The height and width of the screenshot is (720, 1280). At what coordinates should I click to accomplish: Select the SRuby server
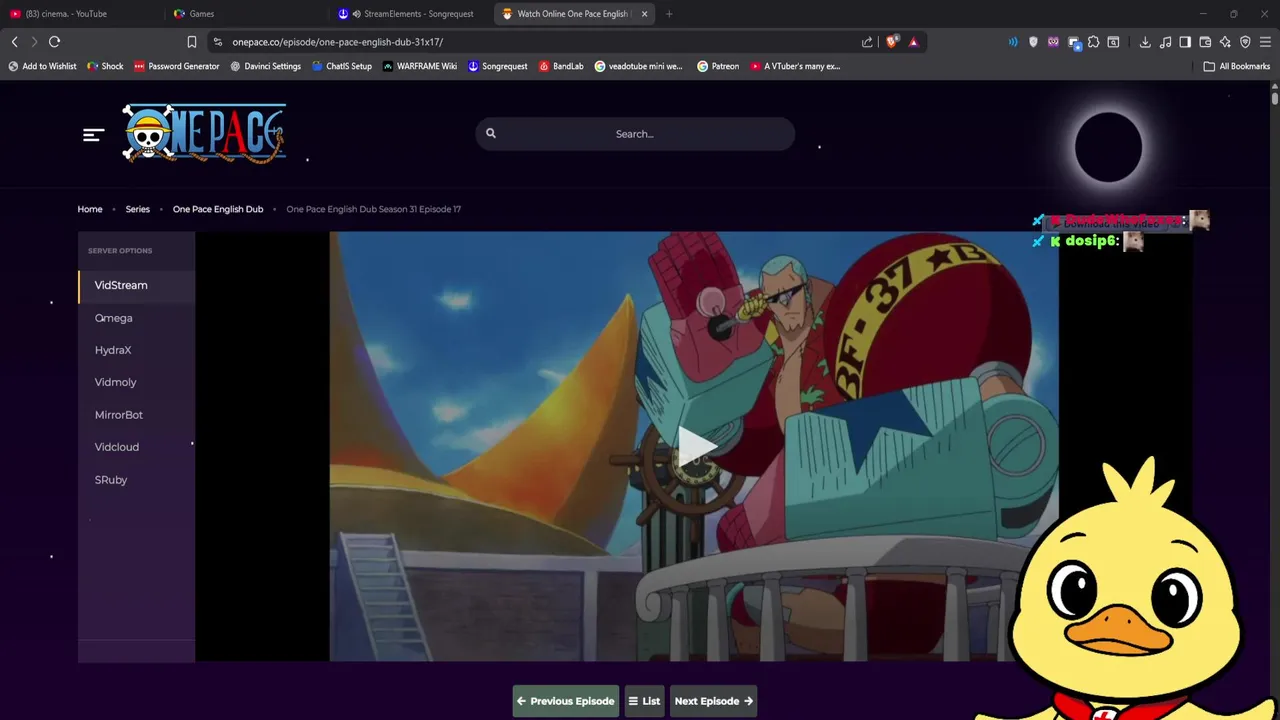pyautogui.click(x=137, y=480)
